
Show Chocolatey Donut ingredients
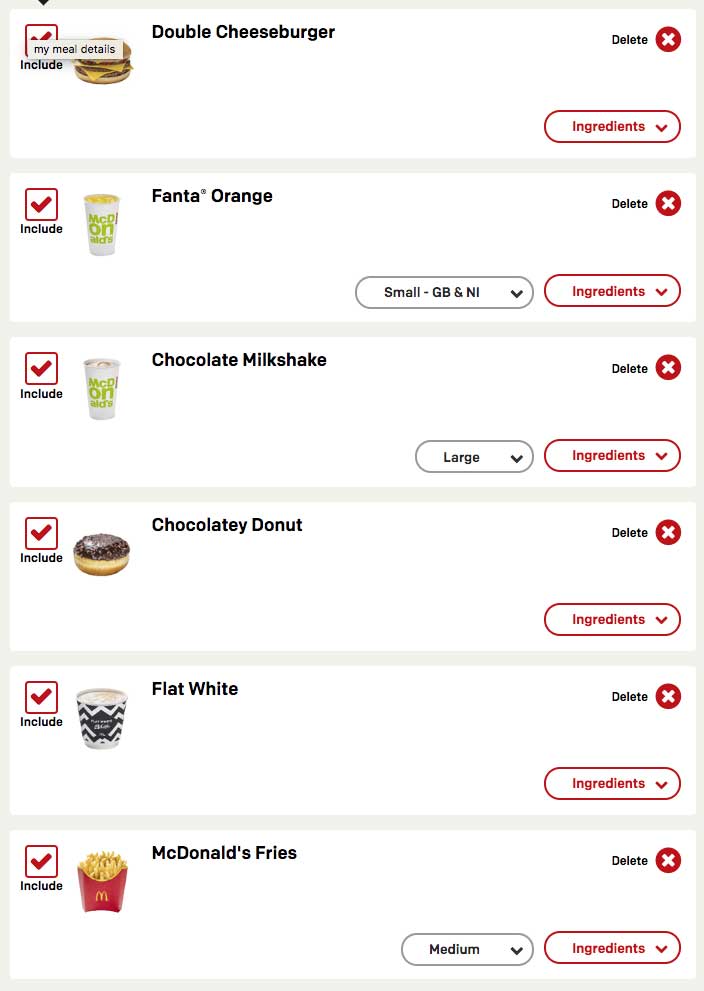tap(612, 620)
